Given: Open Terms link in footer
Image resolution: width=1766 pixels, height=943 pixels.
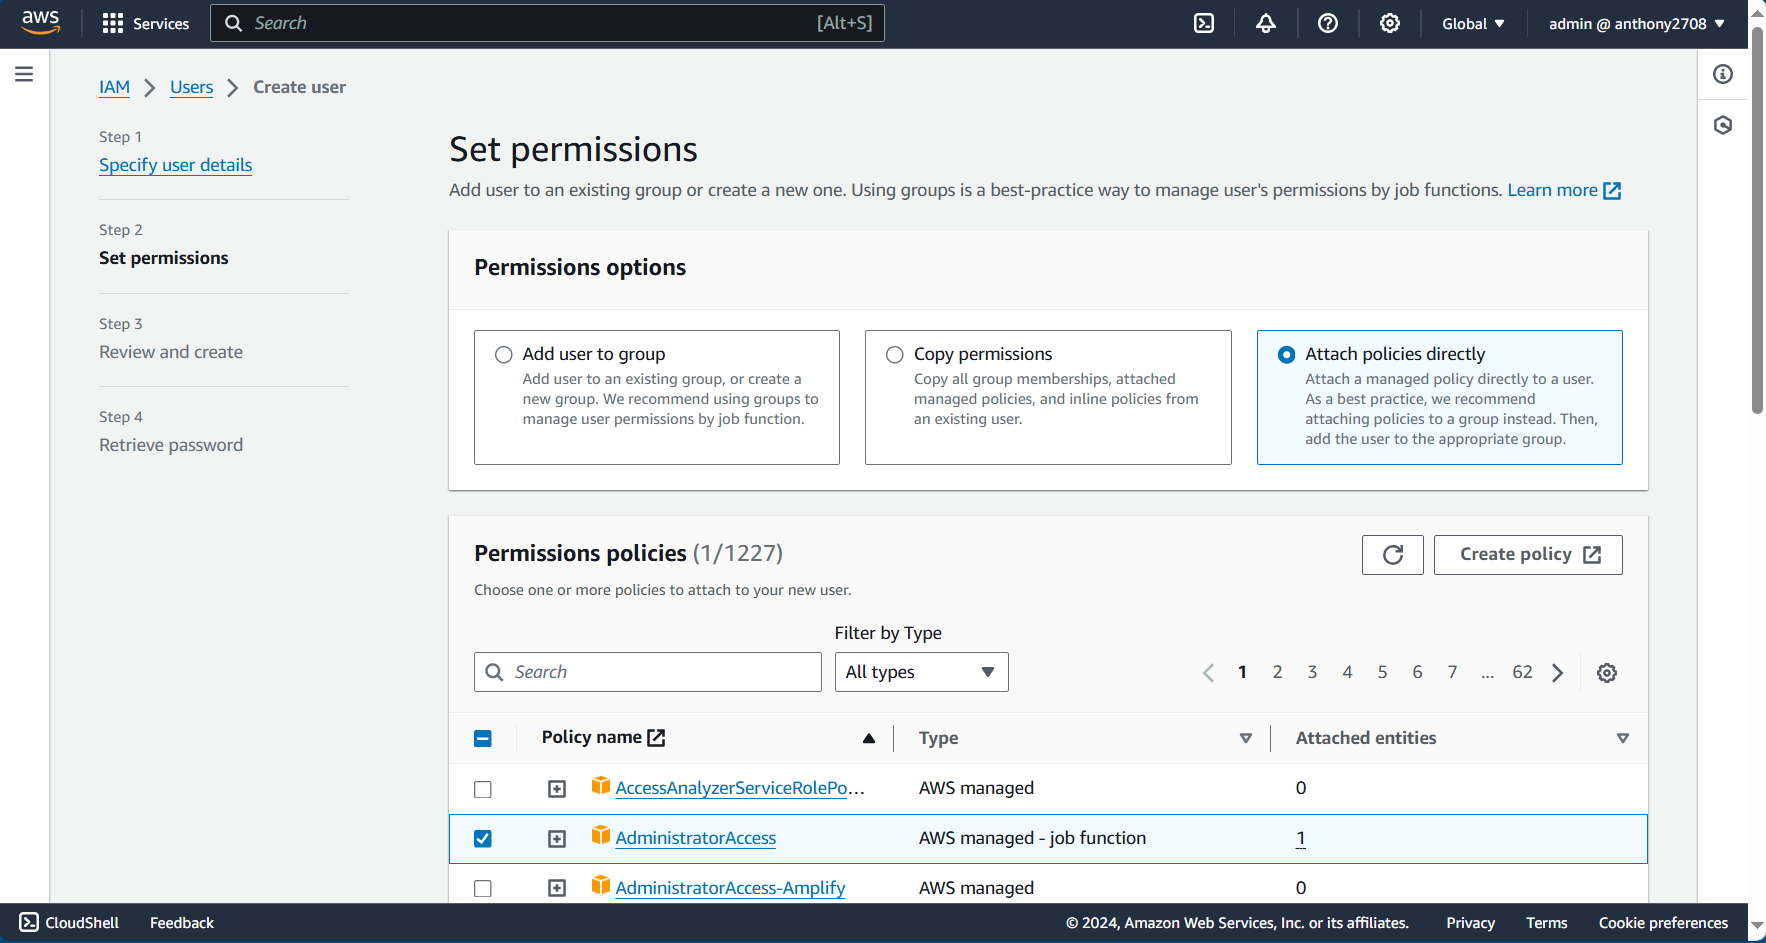Looking at the screenshot, I should click(x=1546, y=923).
